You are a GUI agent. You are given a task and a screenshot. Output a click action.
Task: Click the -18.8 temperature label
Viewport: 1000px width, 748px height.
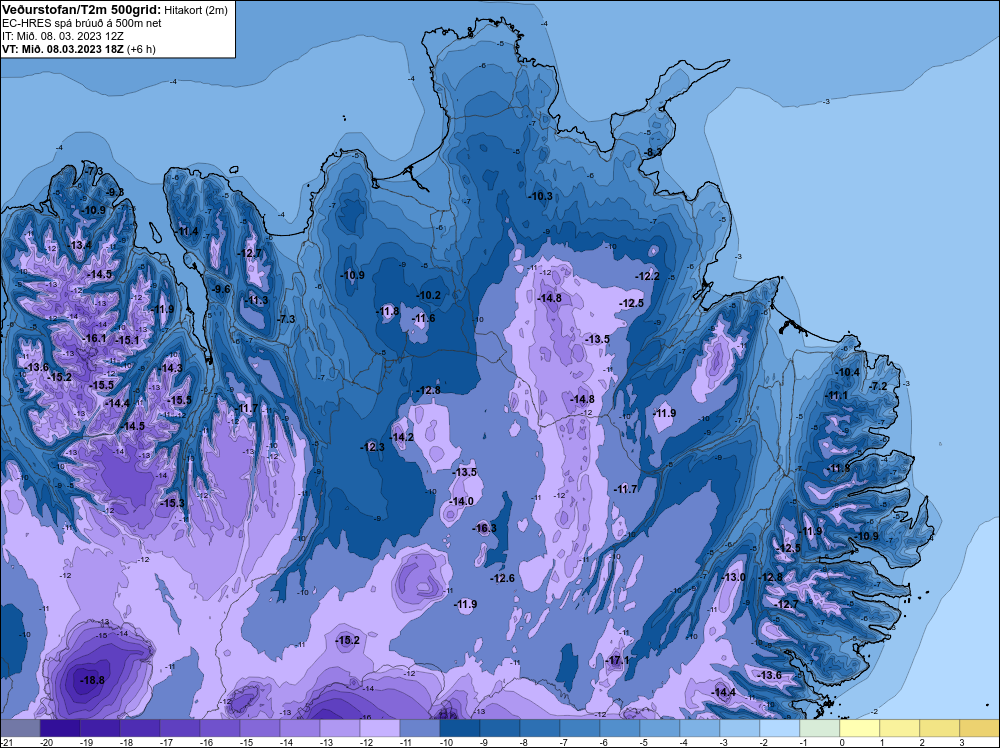tap(92, 680)
